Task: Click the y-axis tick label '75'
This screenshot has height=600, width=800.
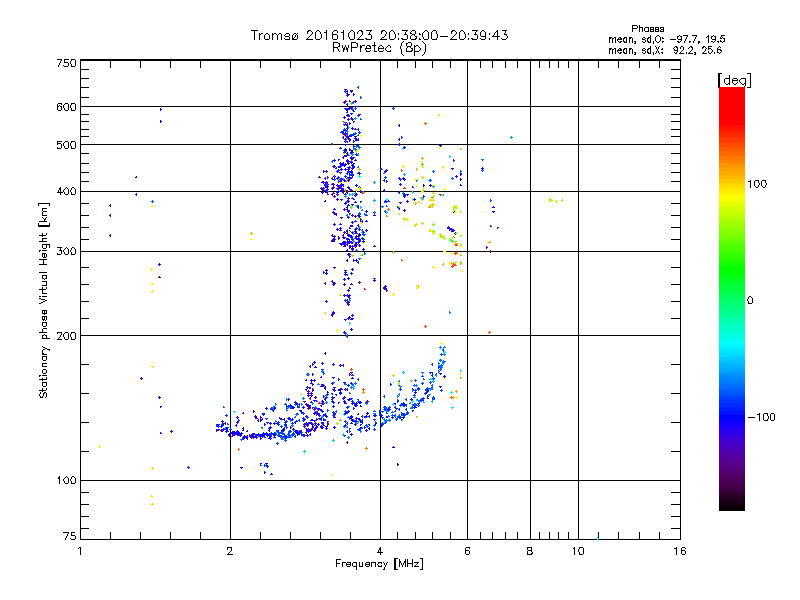Action: point(70,536)
